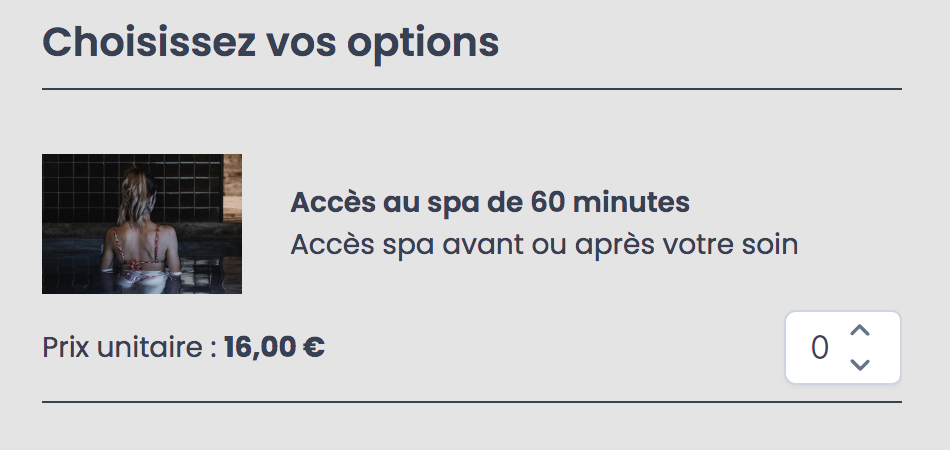Image resolution: width=950 pixels, height=450 pixels.
Task: Click the dark tiled wall in the photo
Action: pyautogui.click(x=188, y=182)
